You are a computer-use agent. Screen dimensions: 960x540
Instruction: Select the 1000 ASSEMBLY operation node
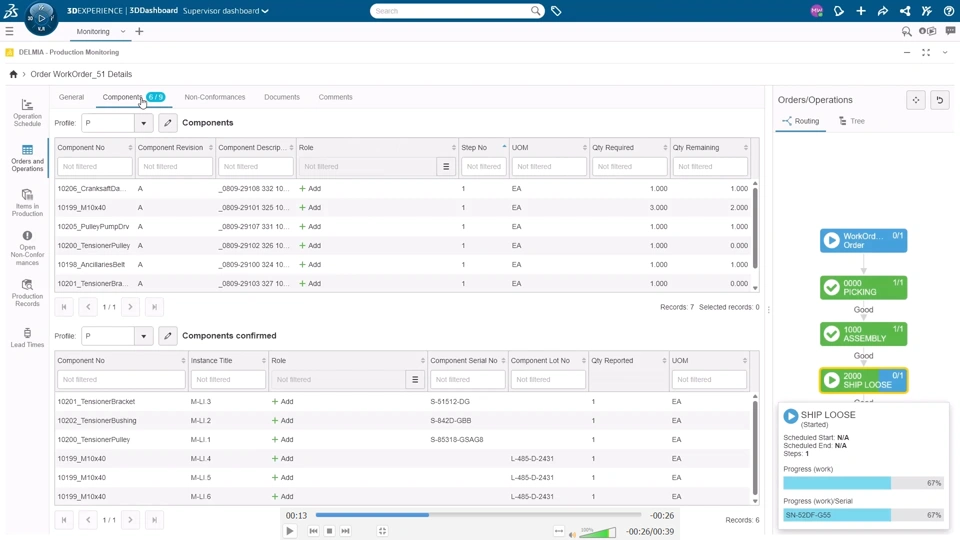pos(863,334)
